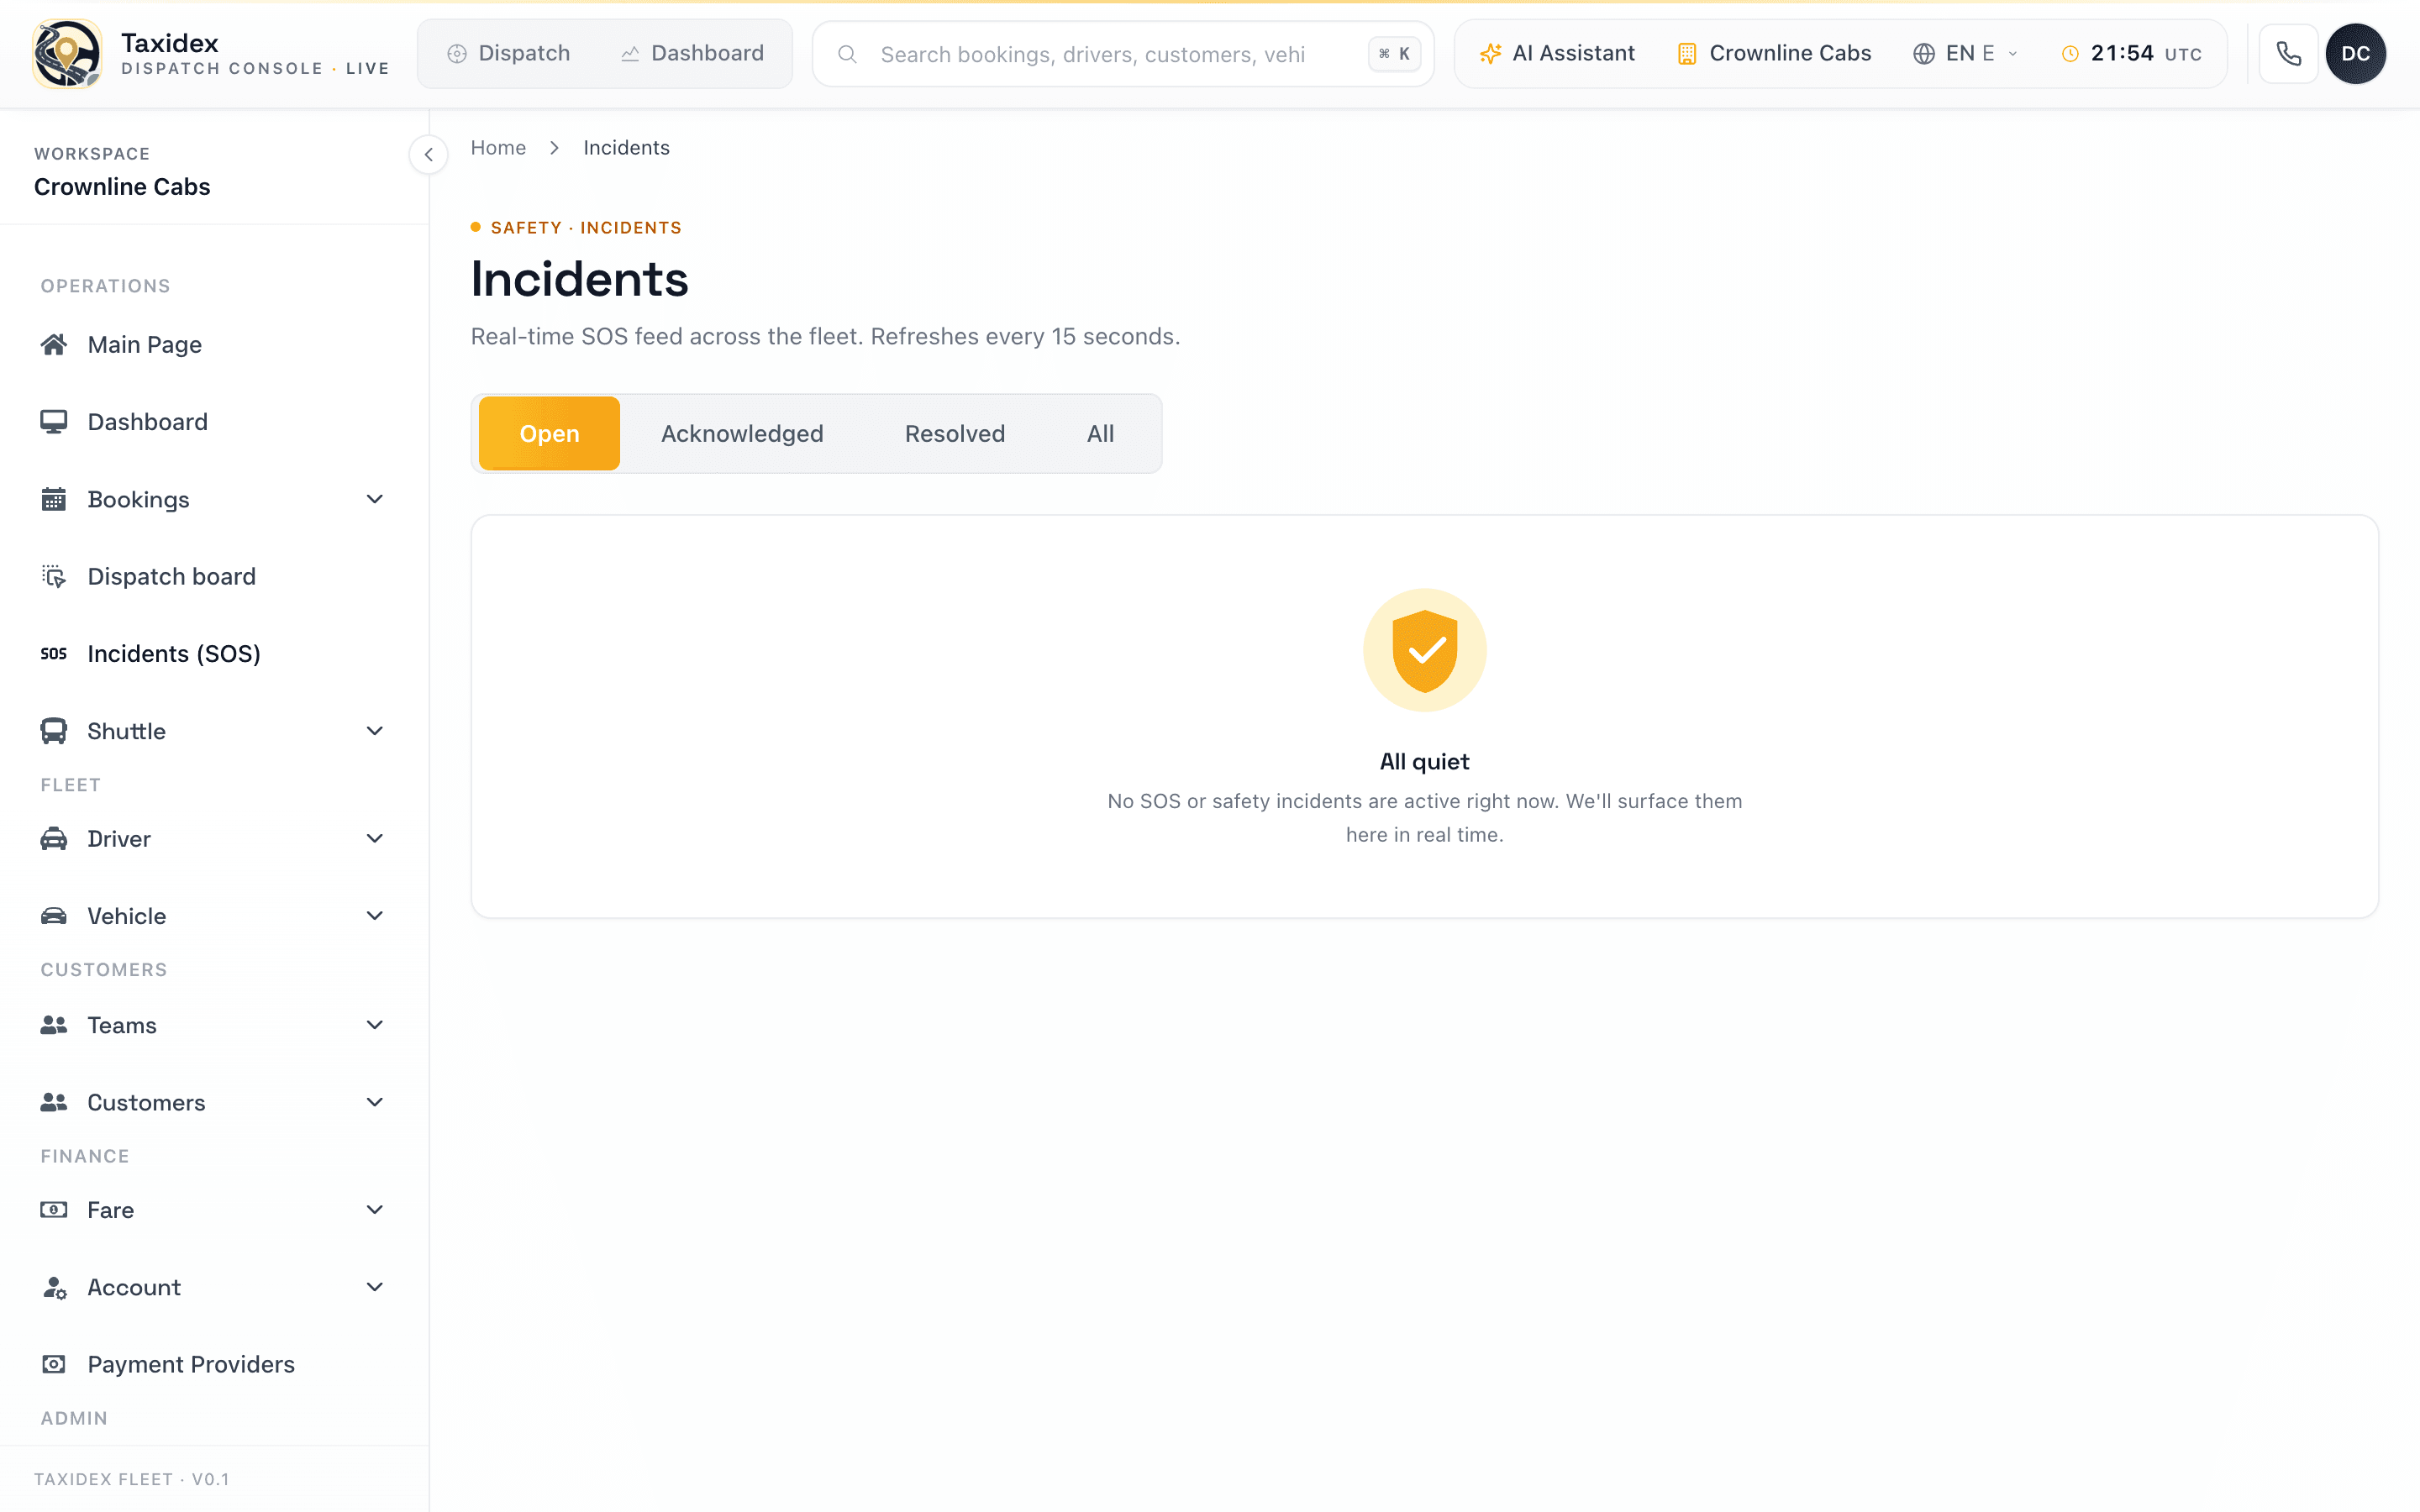2420x1512 pixels.
Task: Expand the Customers submenu chevron
Action: coord(375,1102)
